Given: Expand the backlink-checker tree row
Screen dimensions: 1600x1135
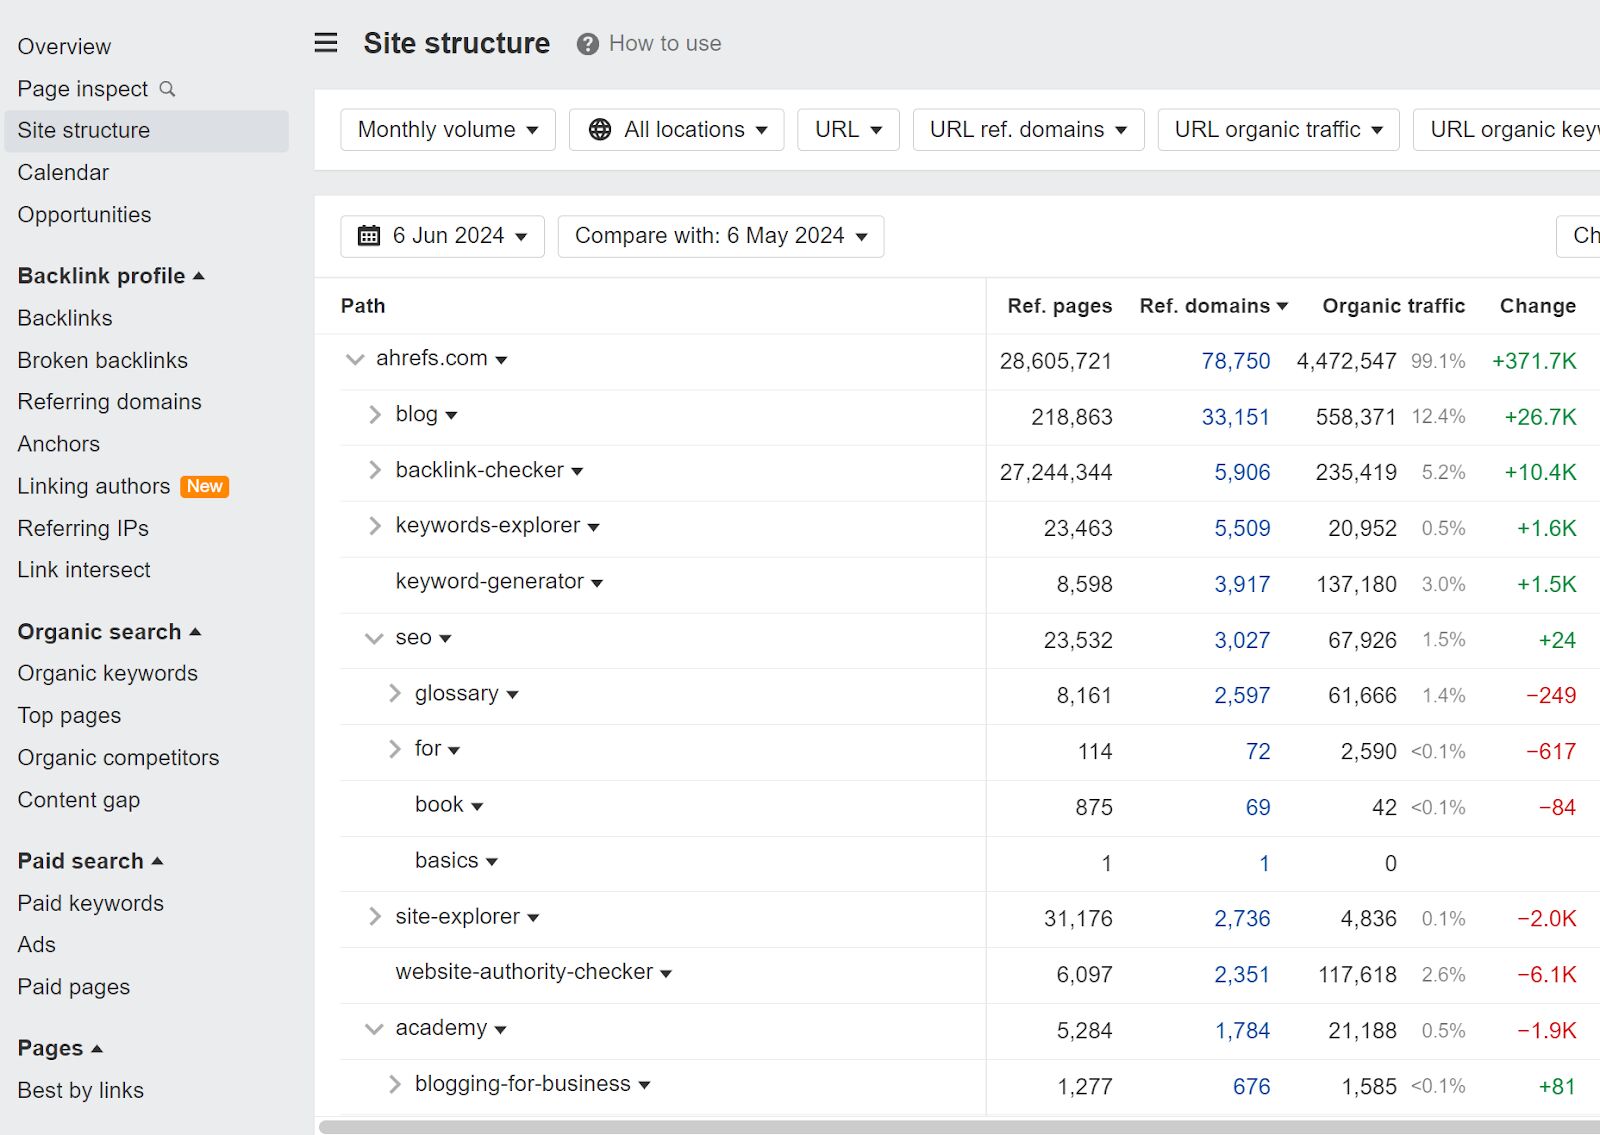Looking at the screenshot, I should (x=374, y=470).
